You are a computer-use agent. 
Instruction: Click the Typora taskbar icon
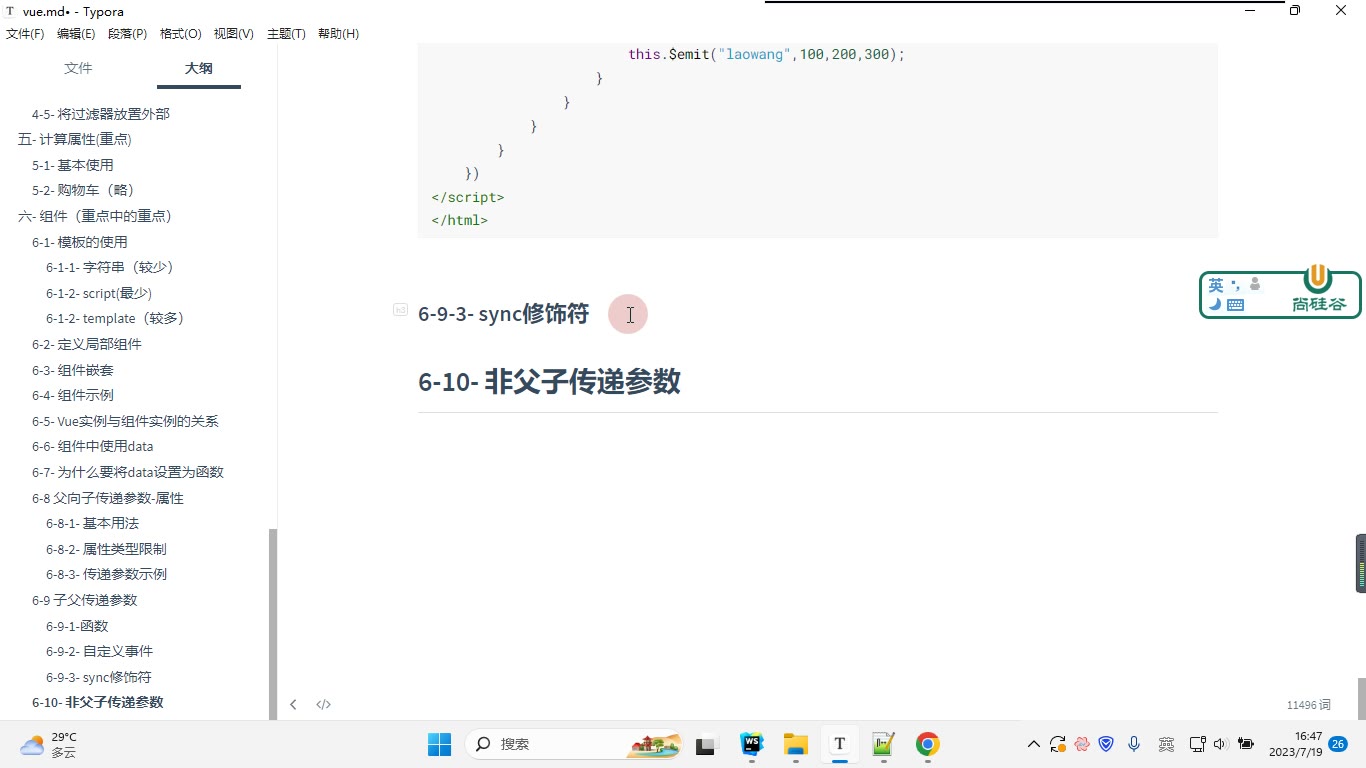[x=840, y=744]
